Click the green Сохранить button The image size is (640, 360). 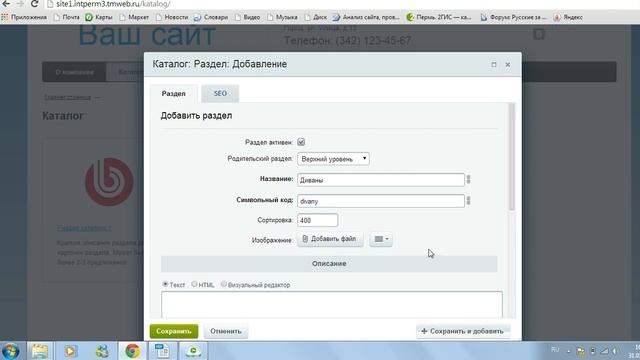point(174,331)
